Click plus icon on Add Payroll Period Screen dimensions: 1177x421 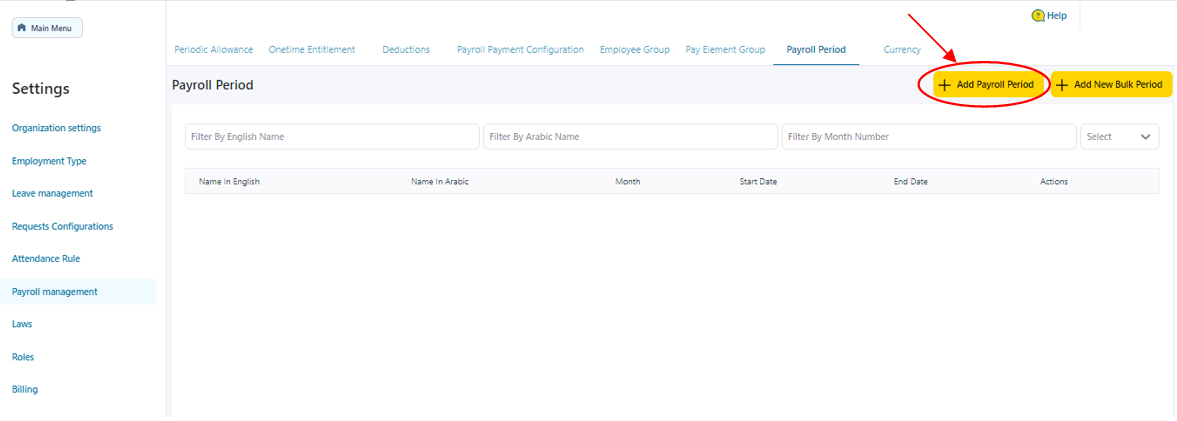(x=944, y=85)
